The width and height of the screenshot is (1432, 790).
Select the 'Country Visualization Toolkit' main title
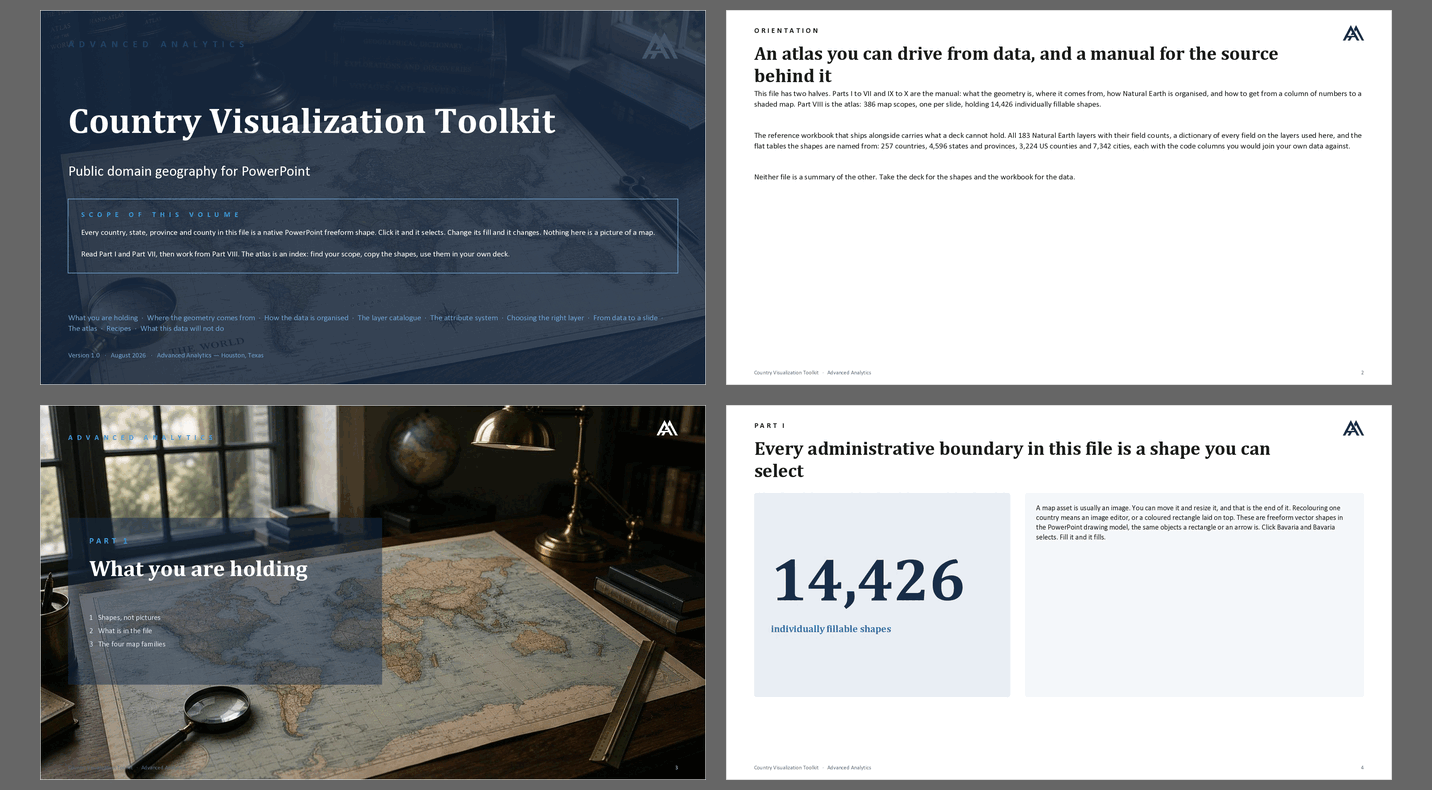[312, 121]
